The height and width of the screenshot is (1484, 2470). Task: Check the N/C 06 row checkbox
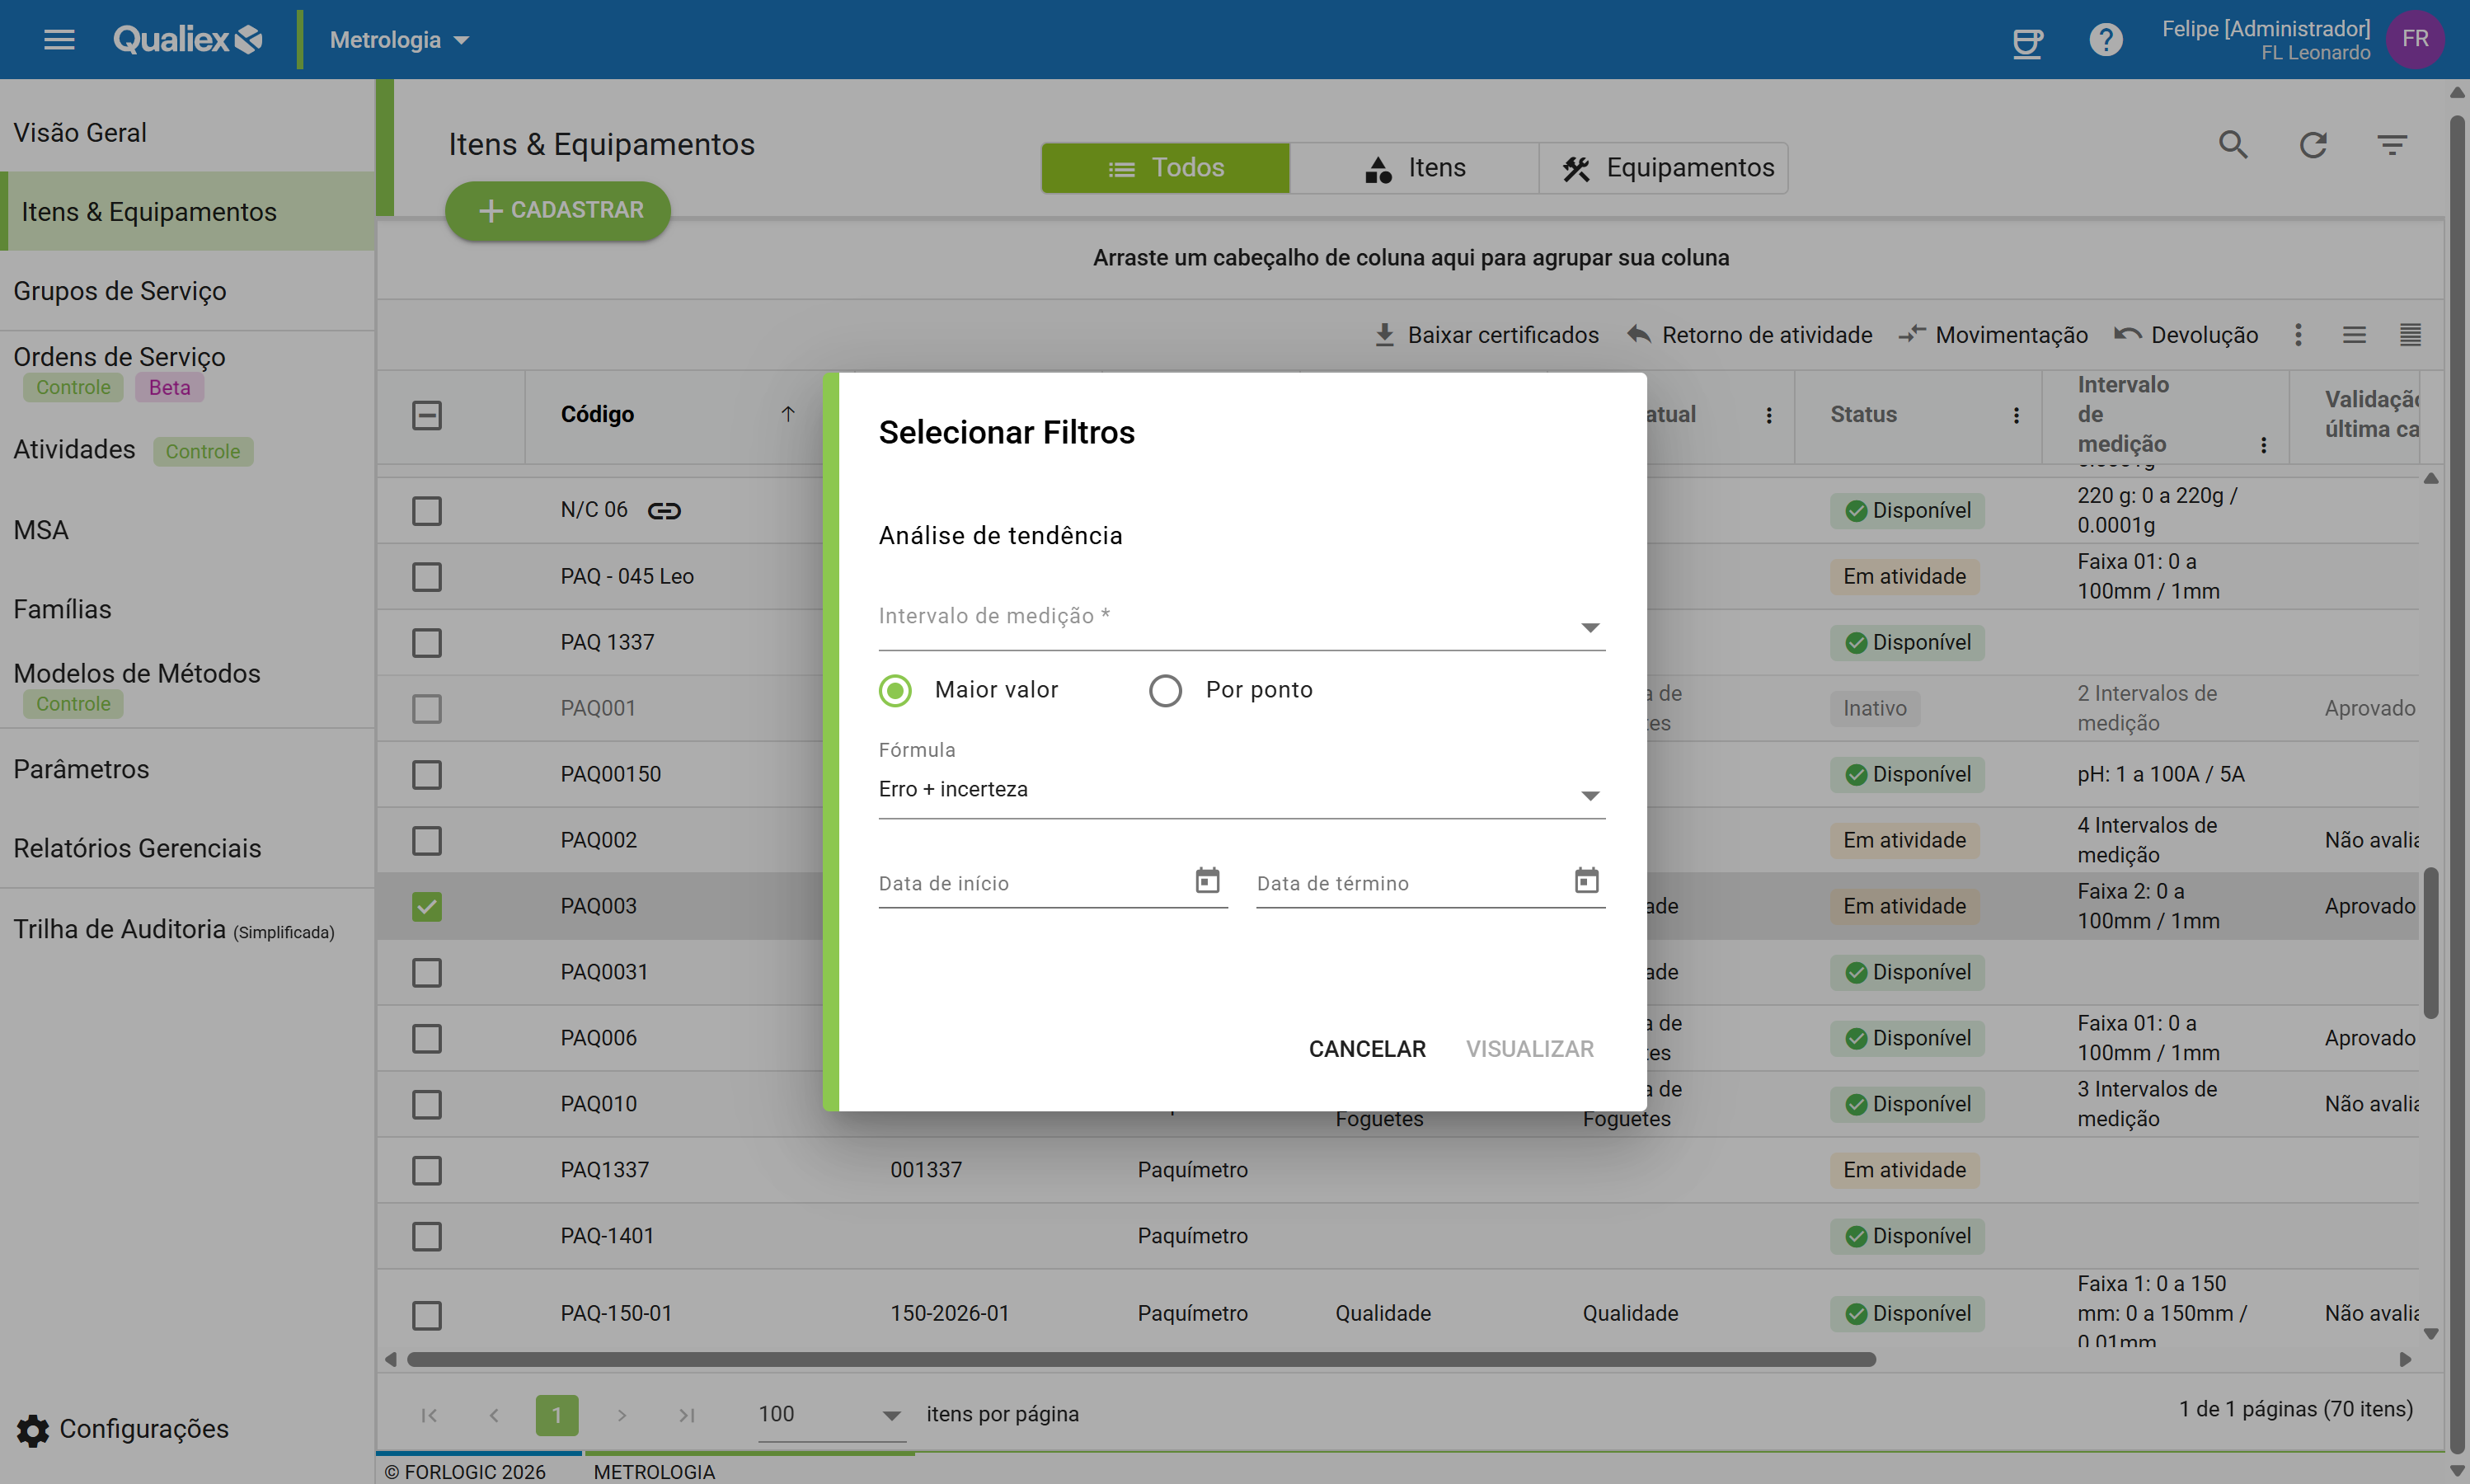(427, 511)
